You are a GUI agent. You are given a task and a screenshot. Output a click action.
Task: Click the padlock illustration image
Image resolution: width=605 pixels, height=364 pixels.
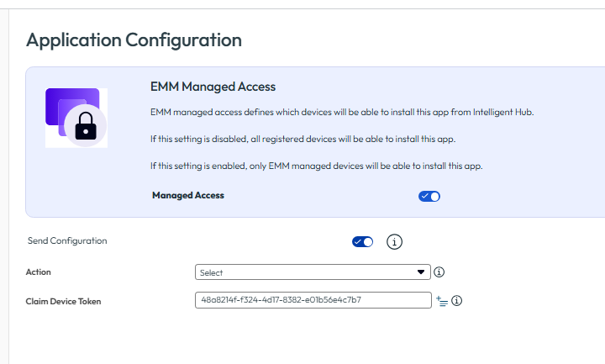pyautogui.click(x=76, y=118)
